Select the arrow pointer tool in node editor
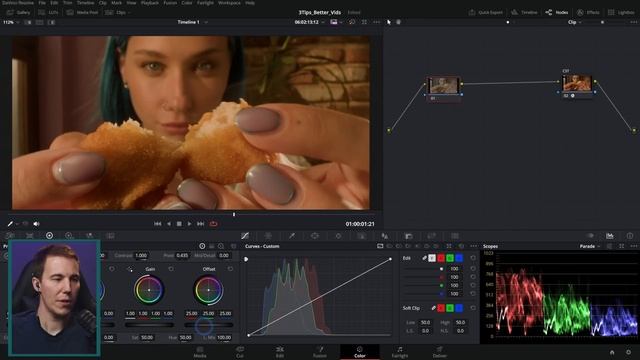The height and width of the screenshot is (360, 640). tap(389, 22)
